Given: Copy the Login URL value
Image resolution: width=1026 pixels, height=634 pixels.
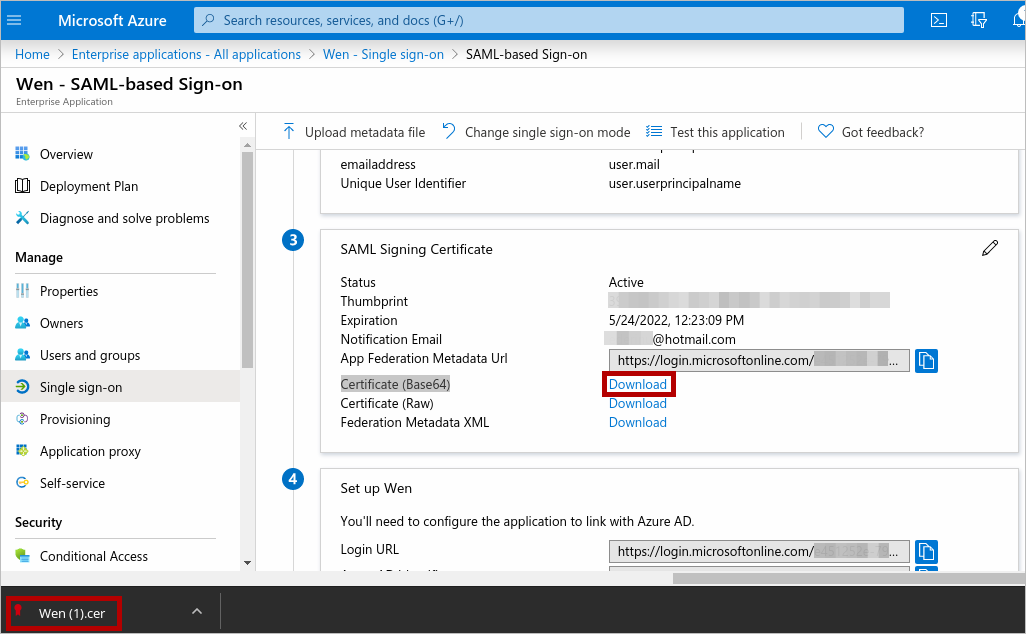Looking at the screenshot, I should 926,551.
